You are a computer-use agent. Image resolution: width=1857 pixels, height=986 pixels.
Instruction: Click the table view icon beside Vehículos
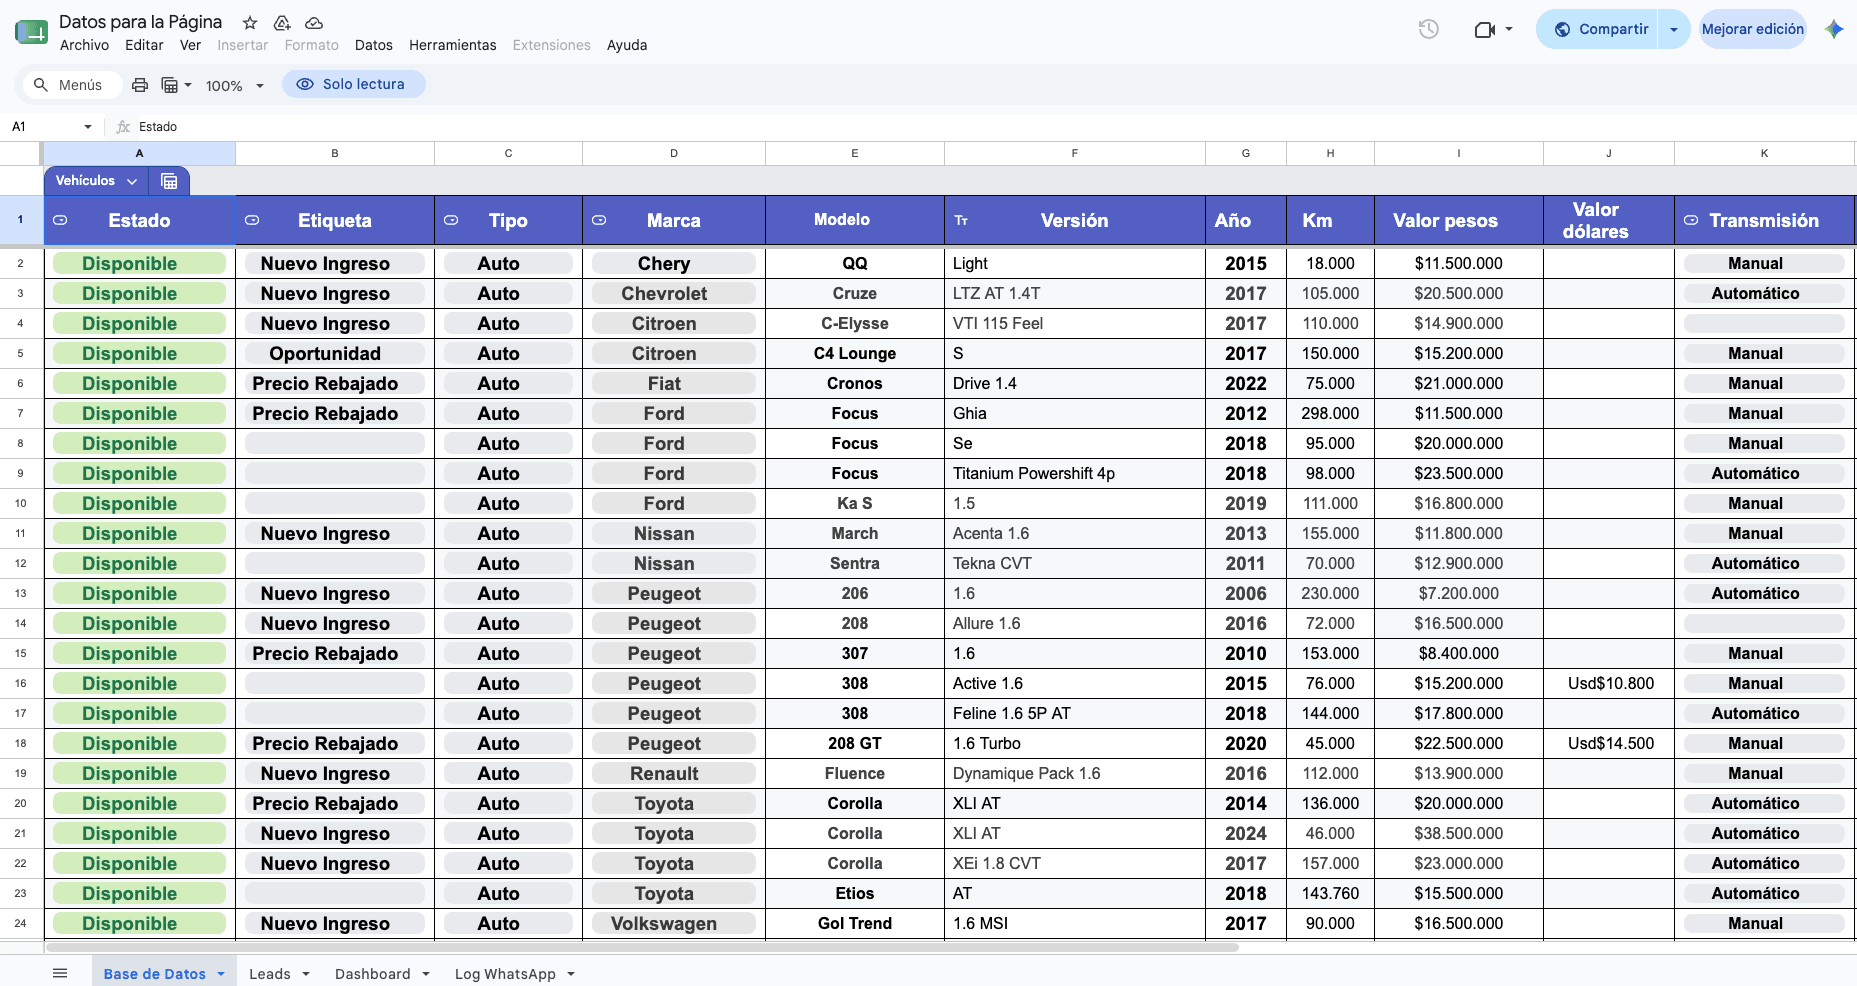(x=169, y=181)
